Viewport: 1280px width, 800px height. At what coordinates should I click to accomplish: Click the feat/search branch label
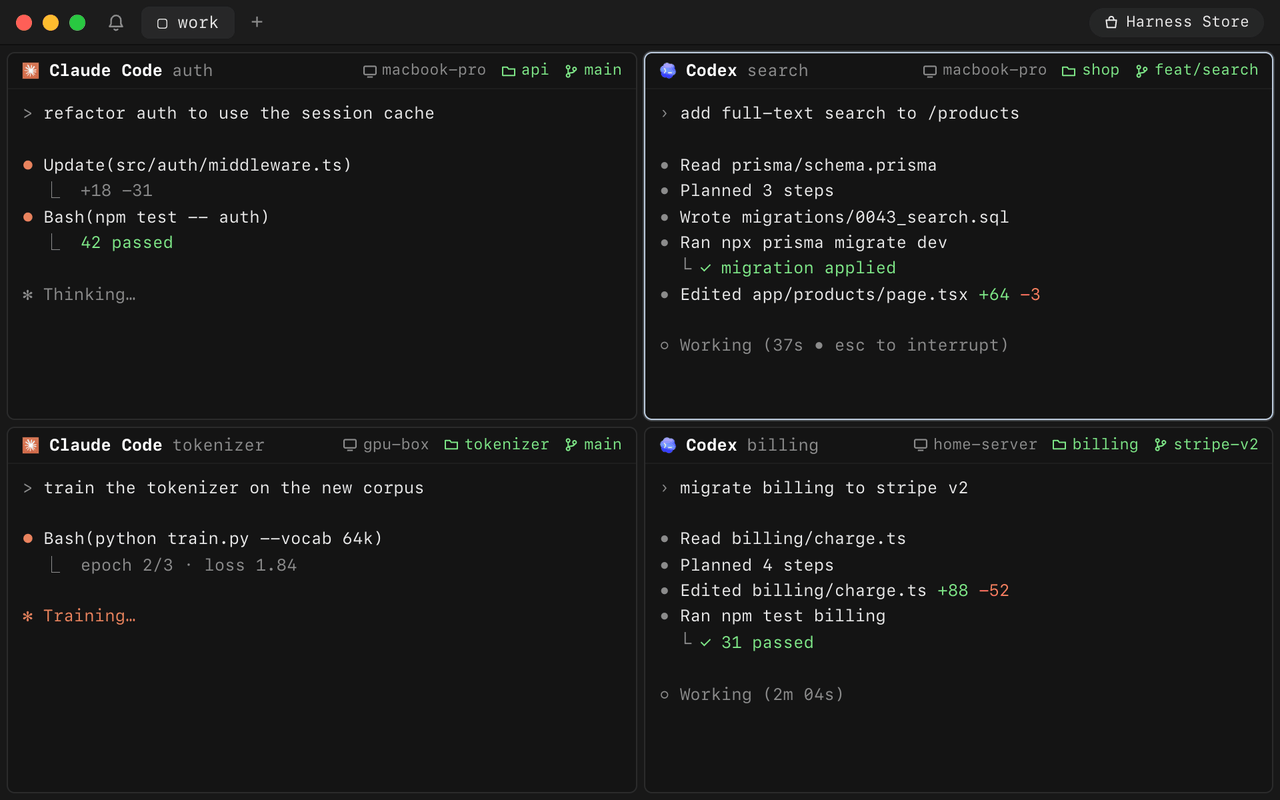click(x=1197, y=70)
